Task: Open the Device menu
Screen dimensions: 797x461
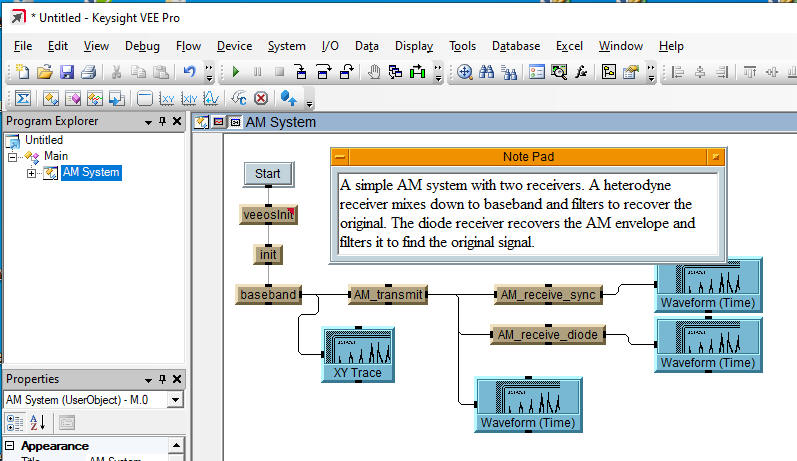Action: [x=234, y=46]
